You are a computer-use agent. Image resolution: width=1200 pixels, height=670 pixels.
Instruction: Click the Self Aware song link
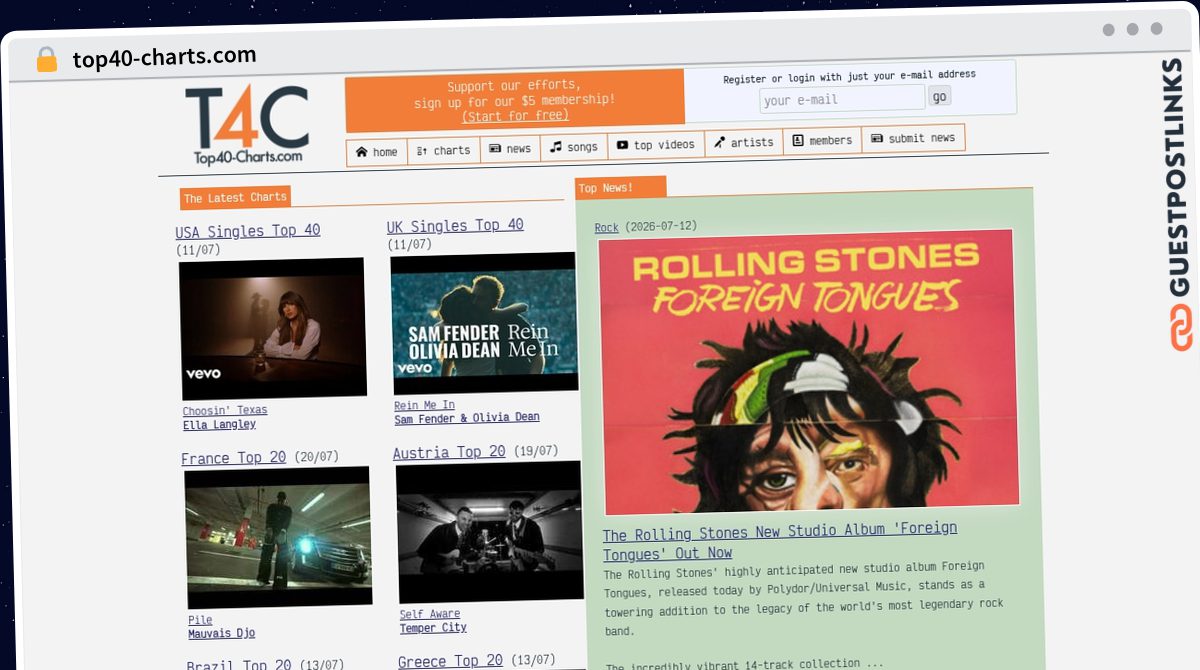(x=430, y=614)
